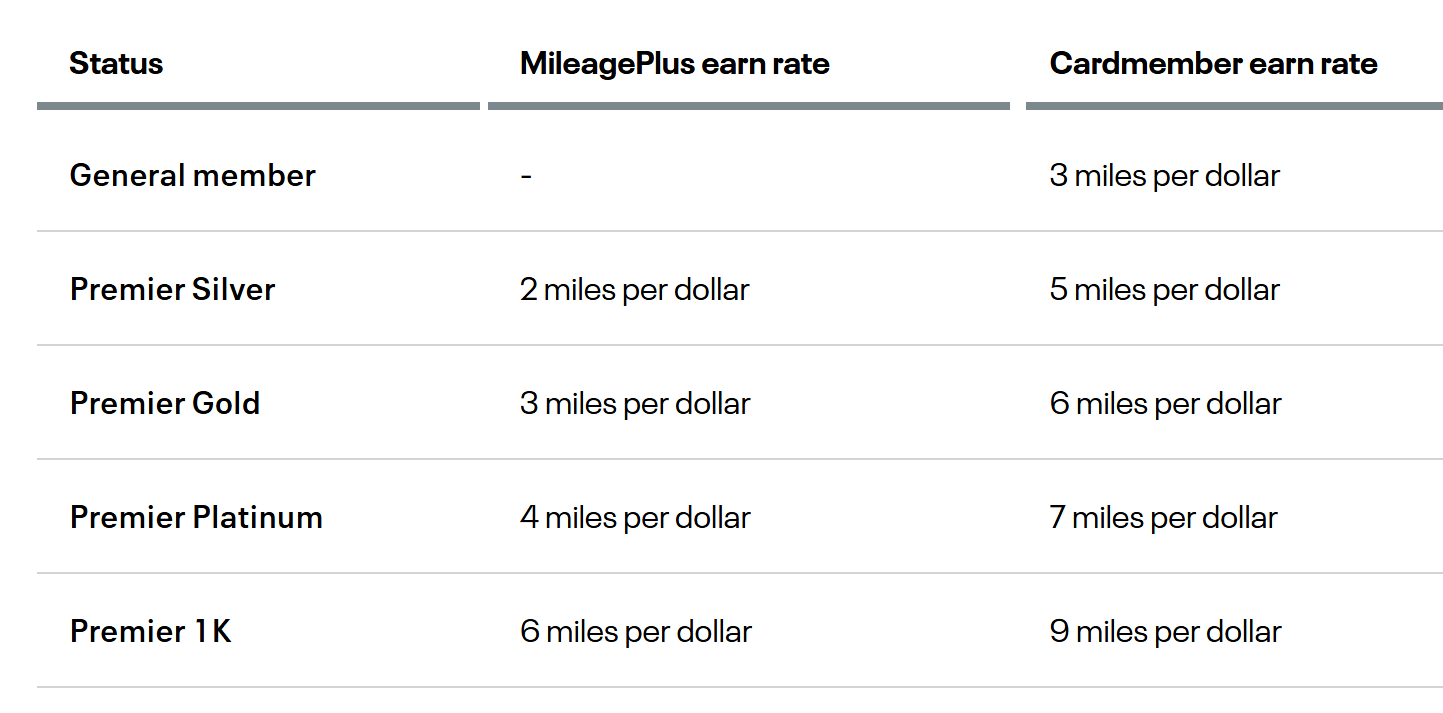This screenshot has height=713, width=1443.
Task: Click the Status column header
Action: [116, 64]
